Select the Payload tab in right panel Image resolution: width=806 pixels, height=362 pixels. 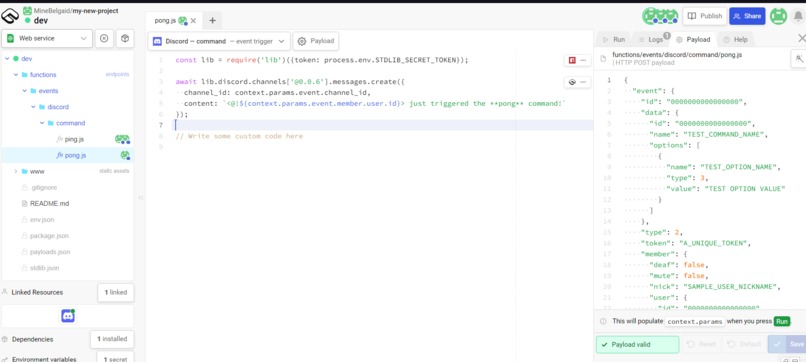point(693,39)
